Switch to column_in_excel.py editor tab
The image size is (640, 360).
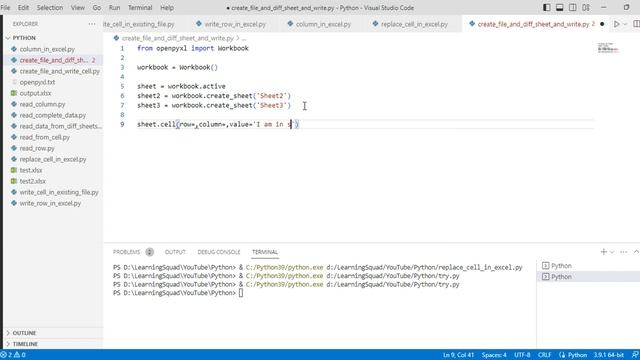pyautogui.click(x=319, y=24)
